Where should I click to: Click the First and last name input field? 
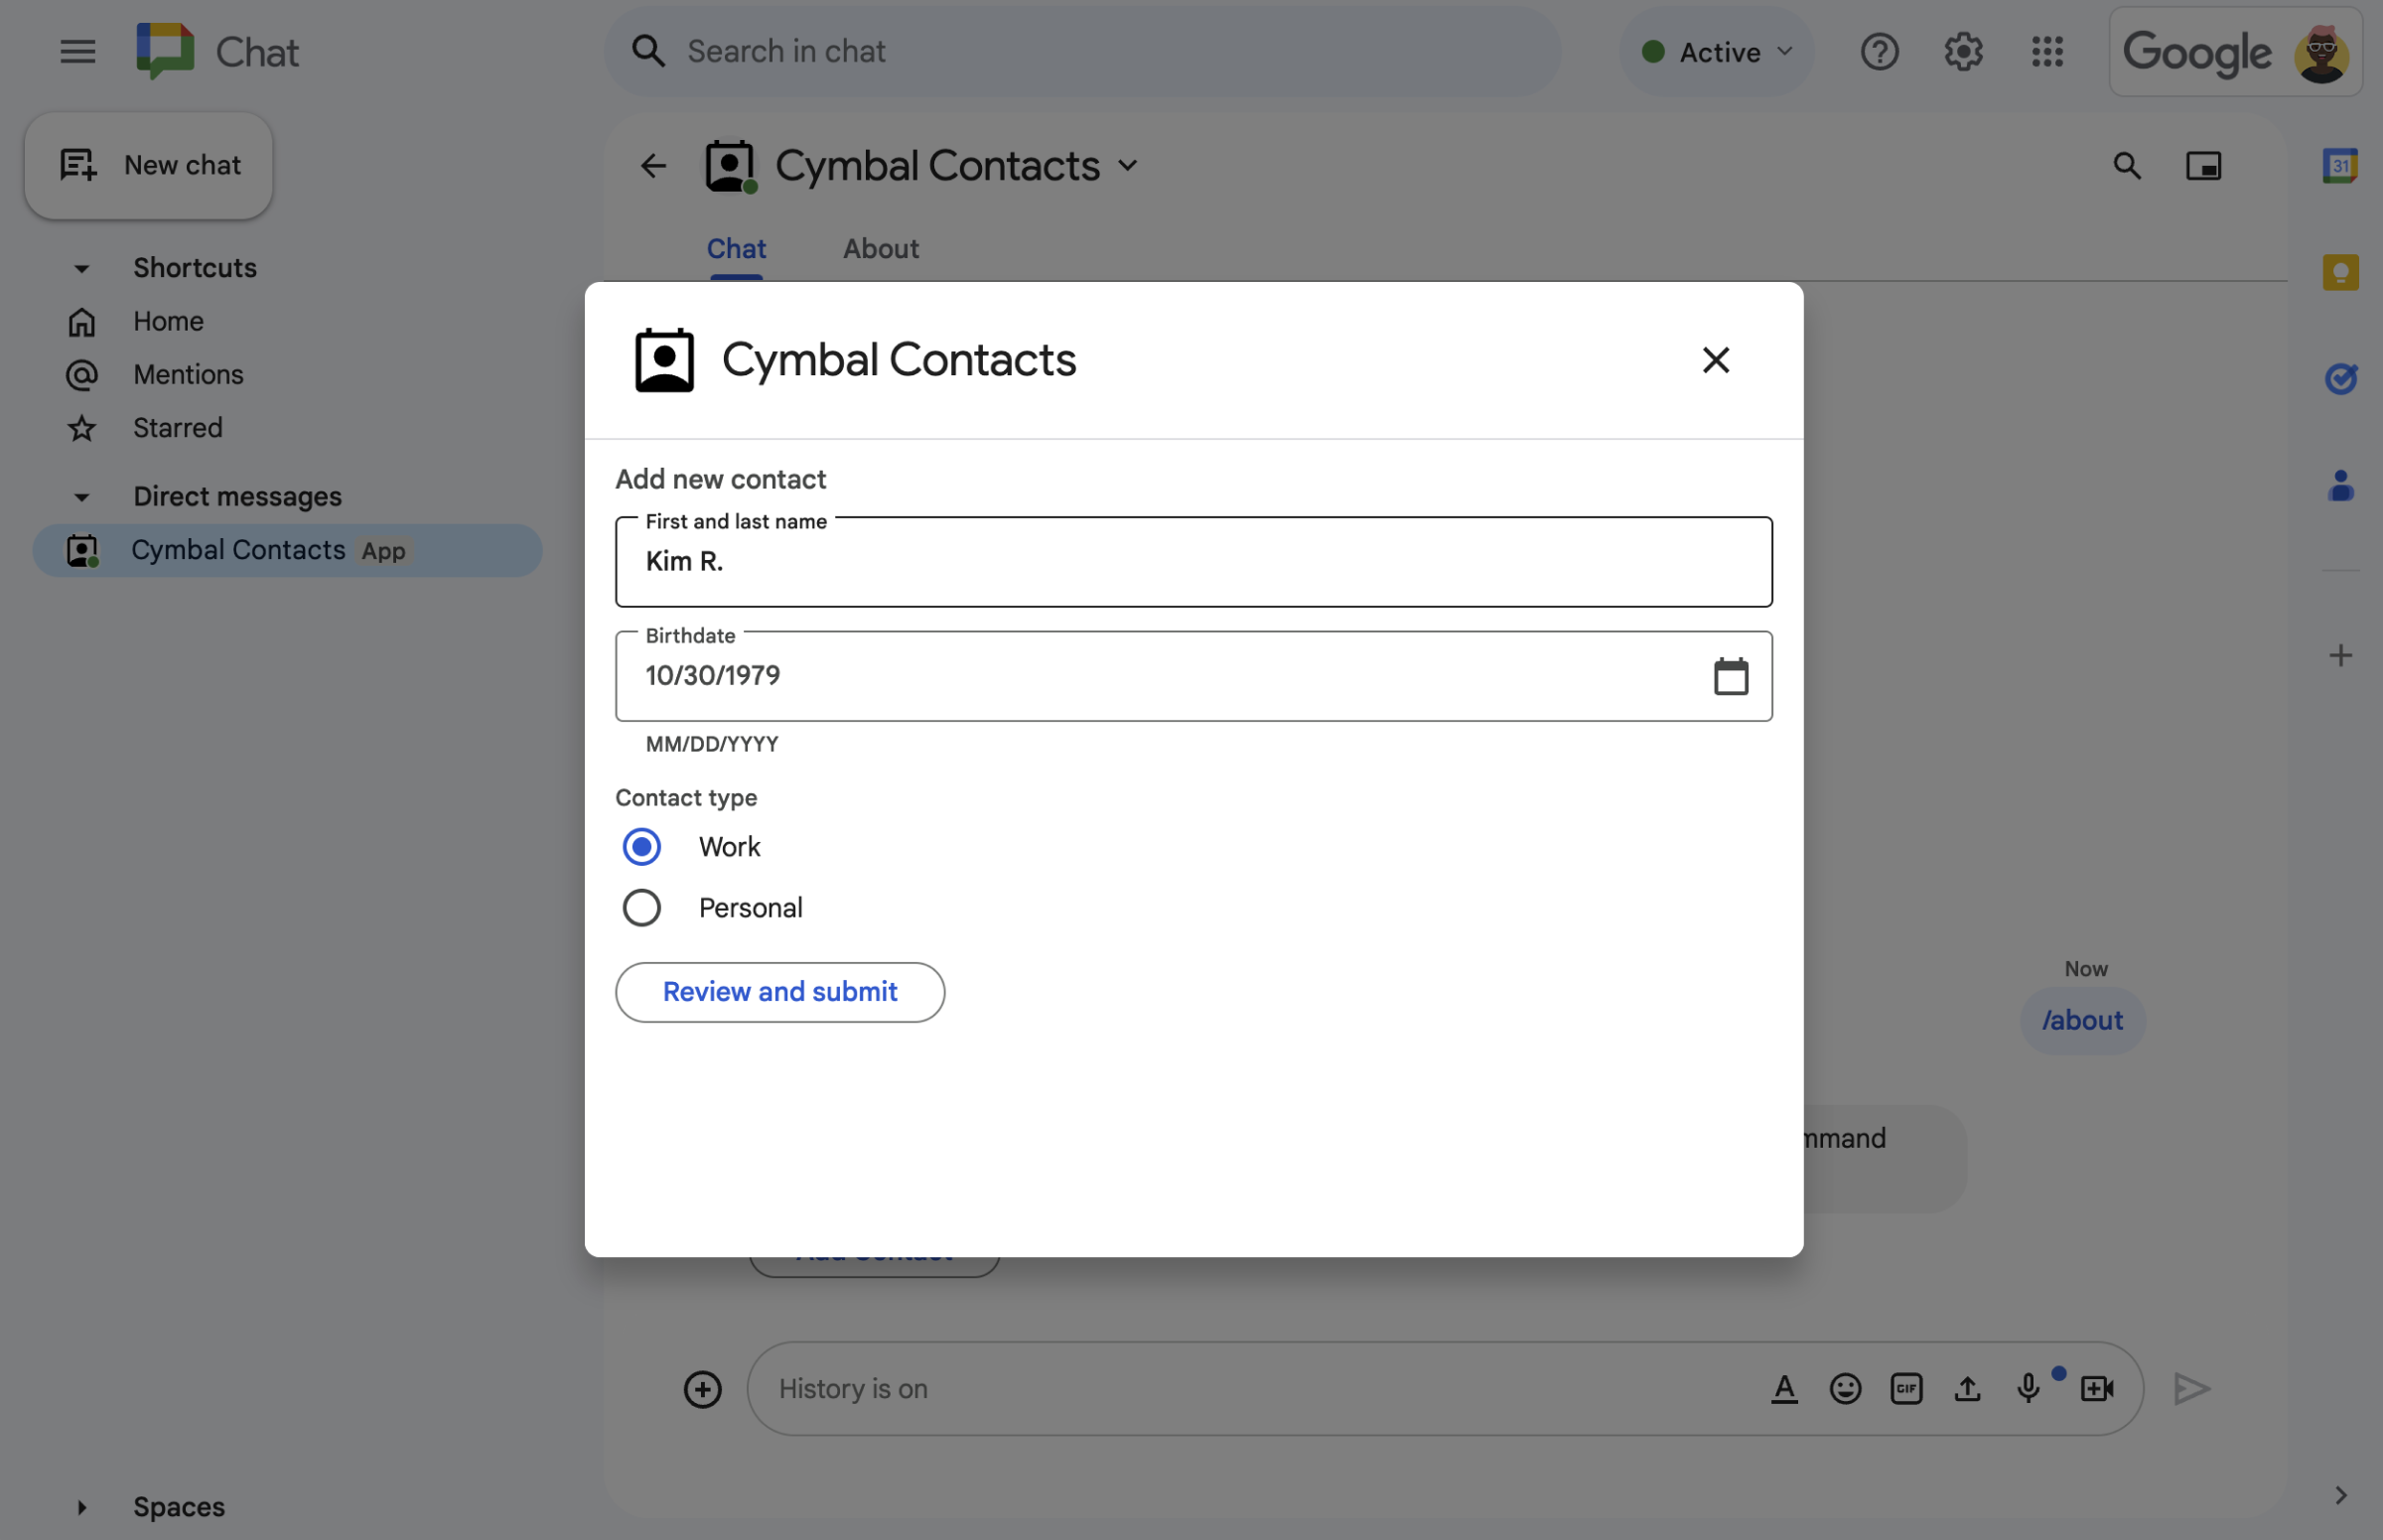[x=1193, y=561]
